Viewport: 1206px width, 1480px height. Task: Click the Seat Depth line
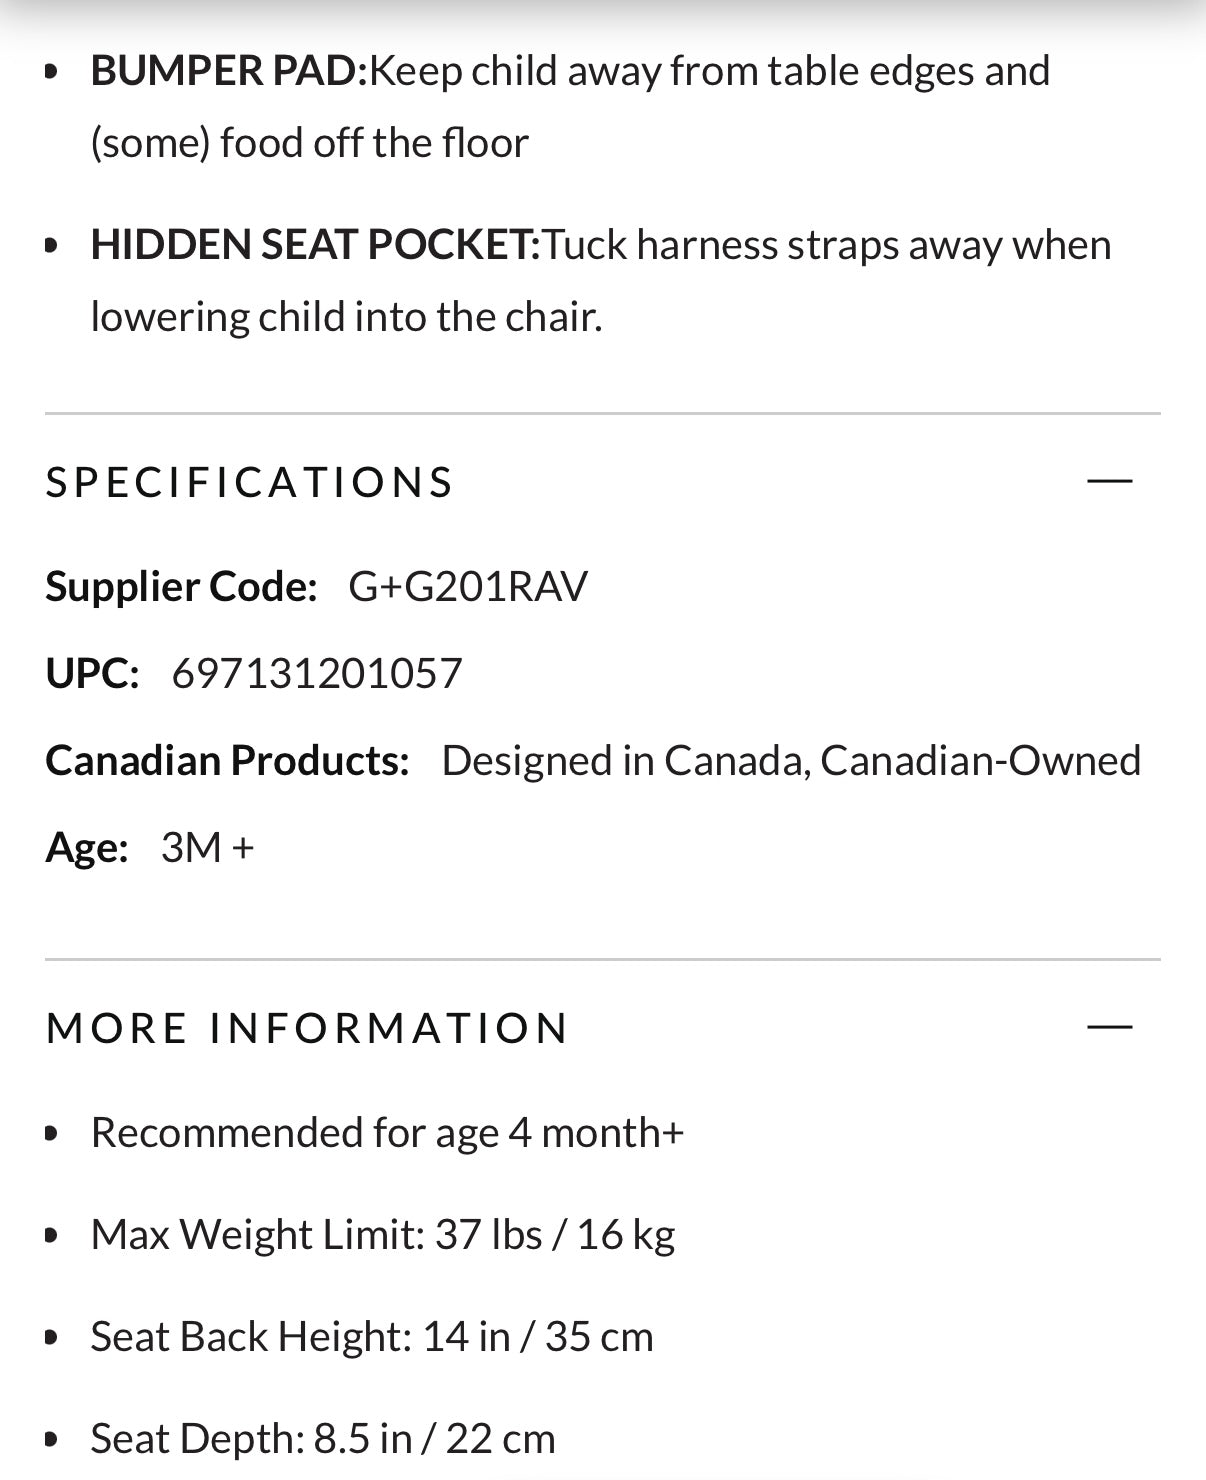pyautogui.click(x=322, y=1438)
